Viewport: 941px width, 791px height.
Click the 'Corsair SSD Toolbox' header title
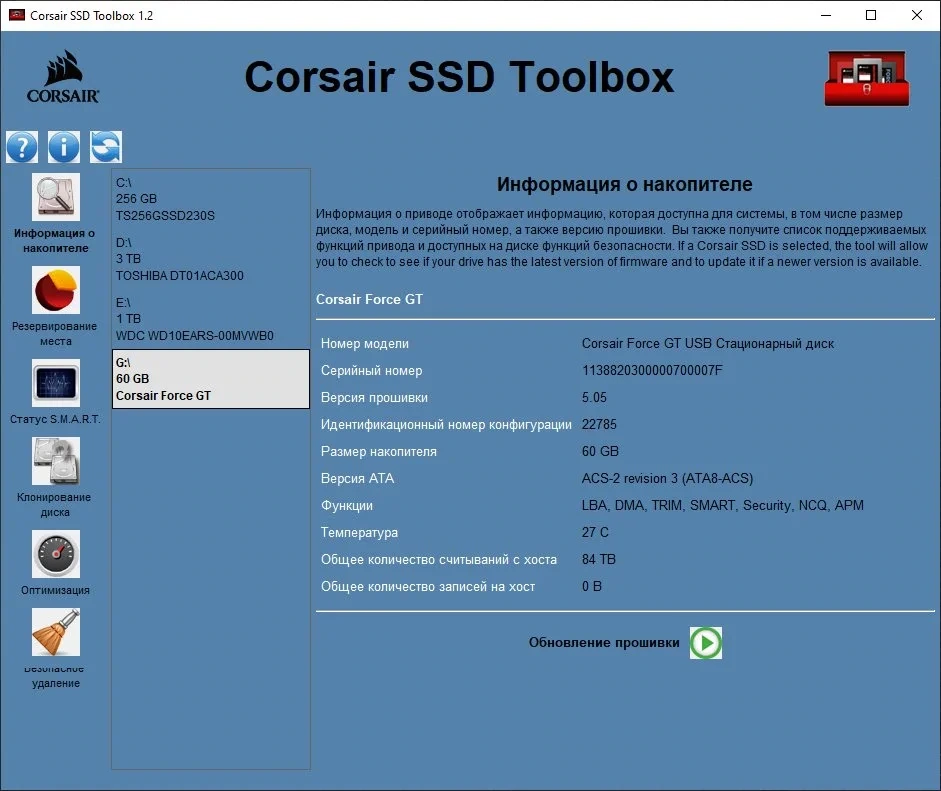click(459, 77)
